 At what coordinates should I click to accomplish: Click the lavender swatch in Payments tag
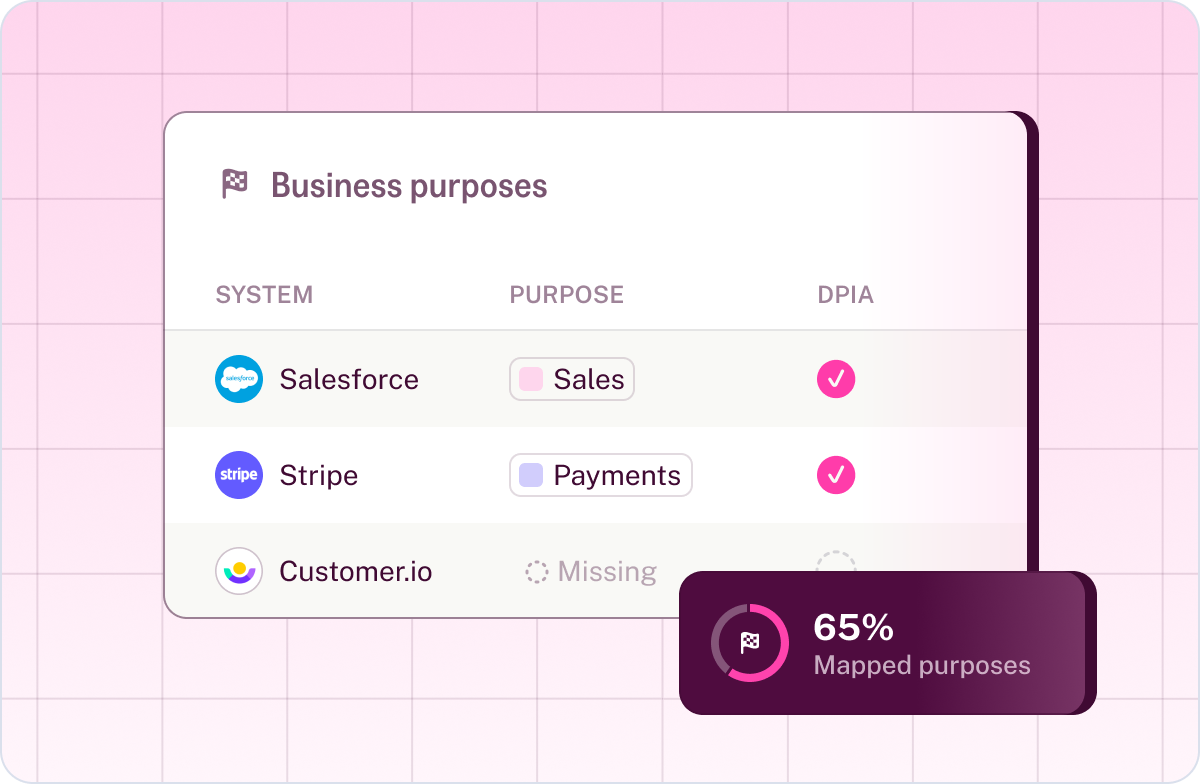(531, 475)
